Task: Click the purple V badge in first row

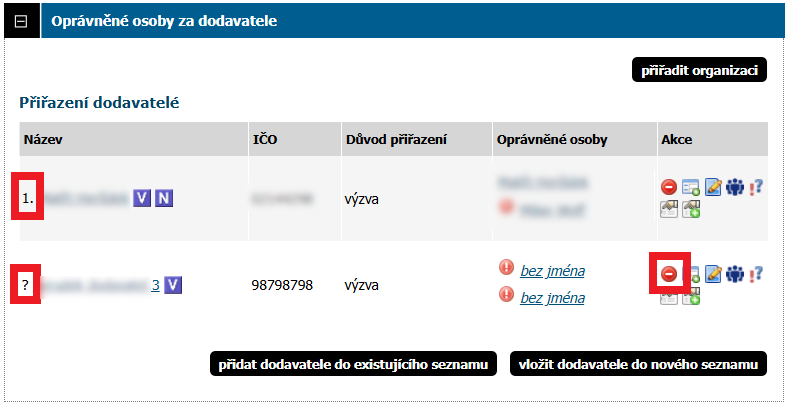Action: click(x=142, y=199)
